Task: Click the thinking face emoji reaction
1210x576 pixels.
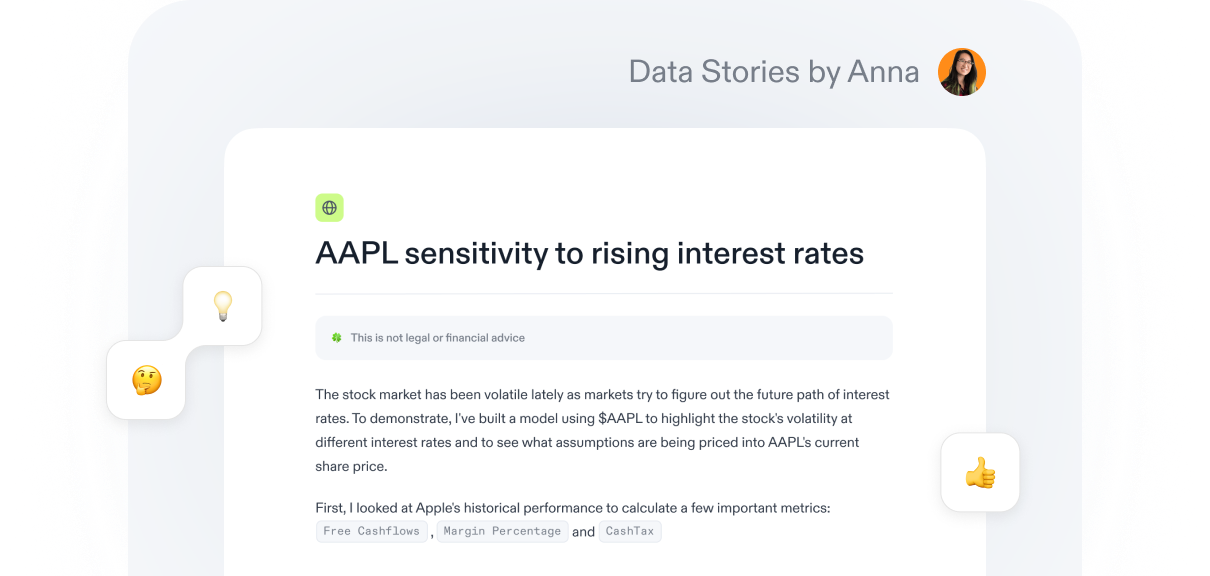Action: click(146, 380)
